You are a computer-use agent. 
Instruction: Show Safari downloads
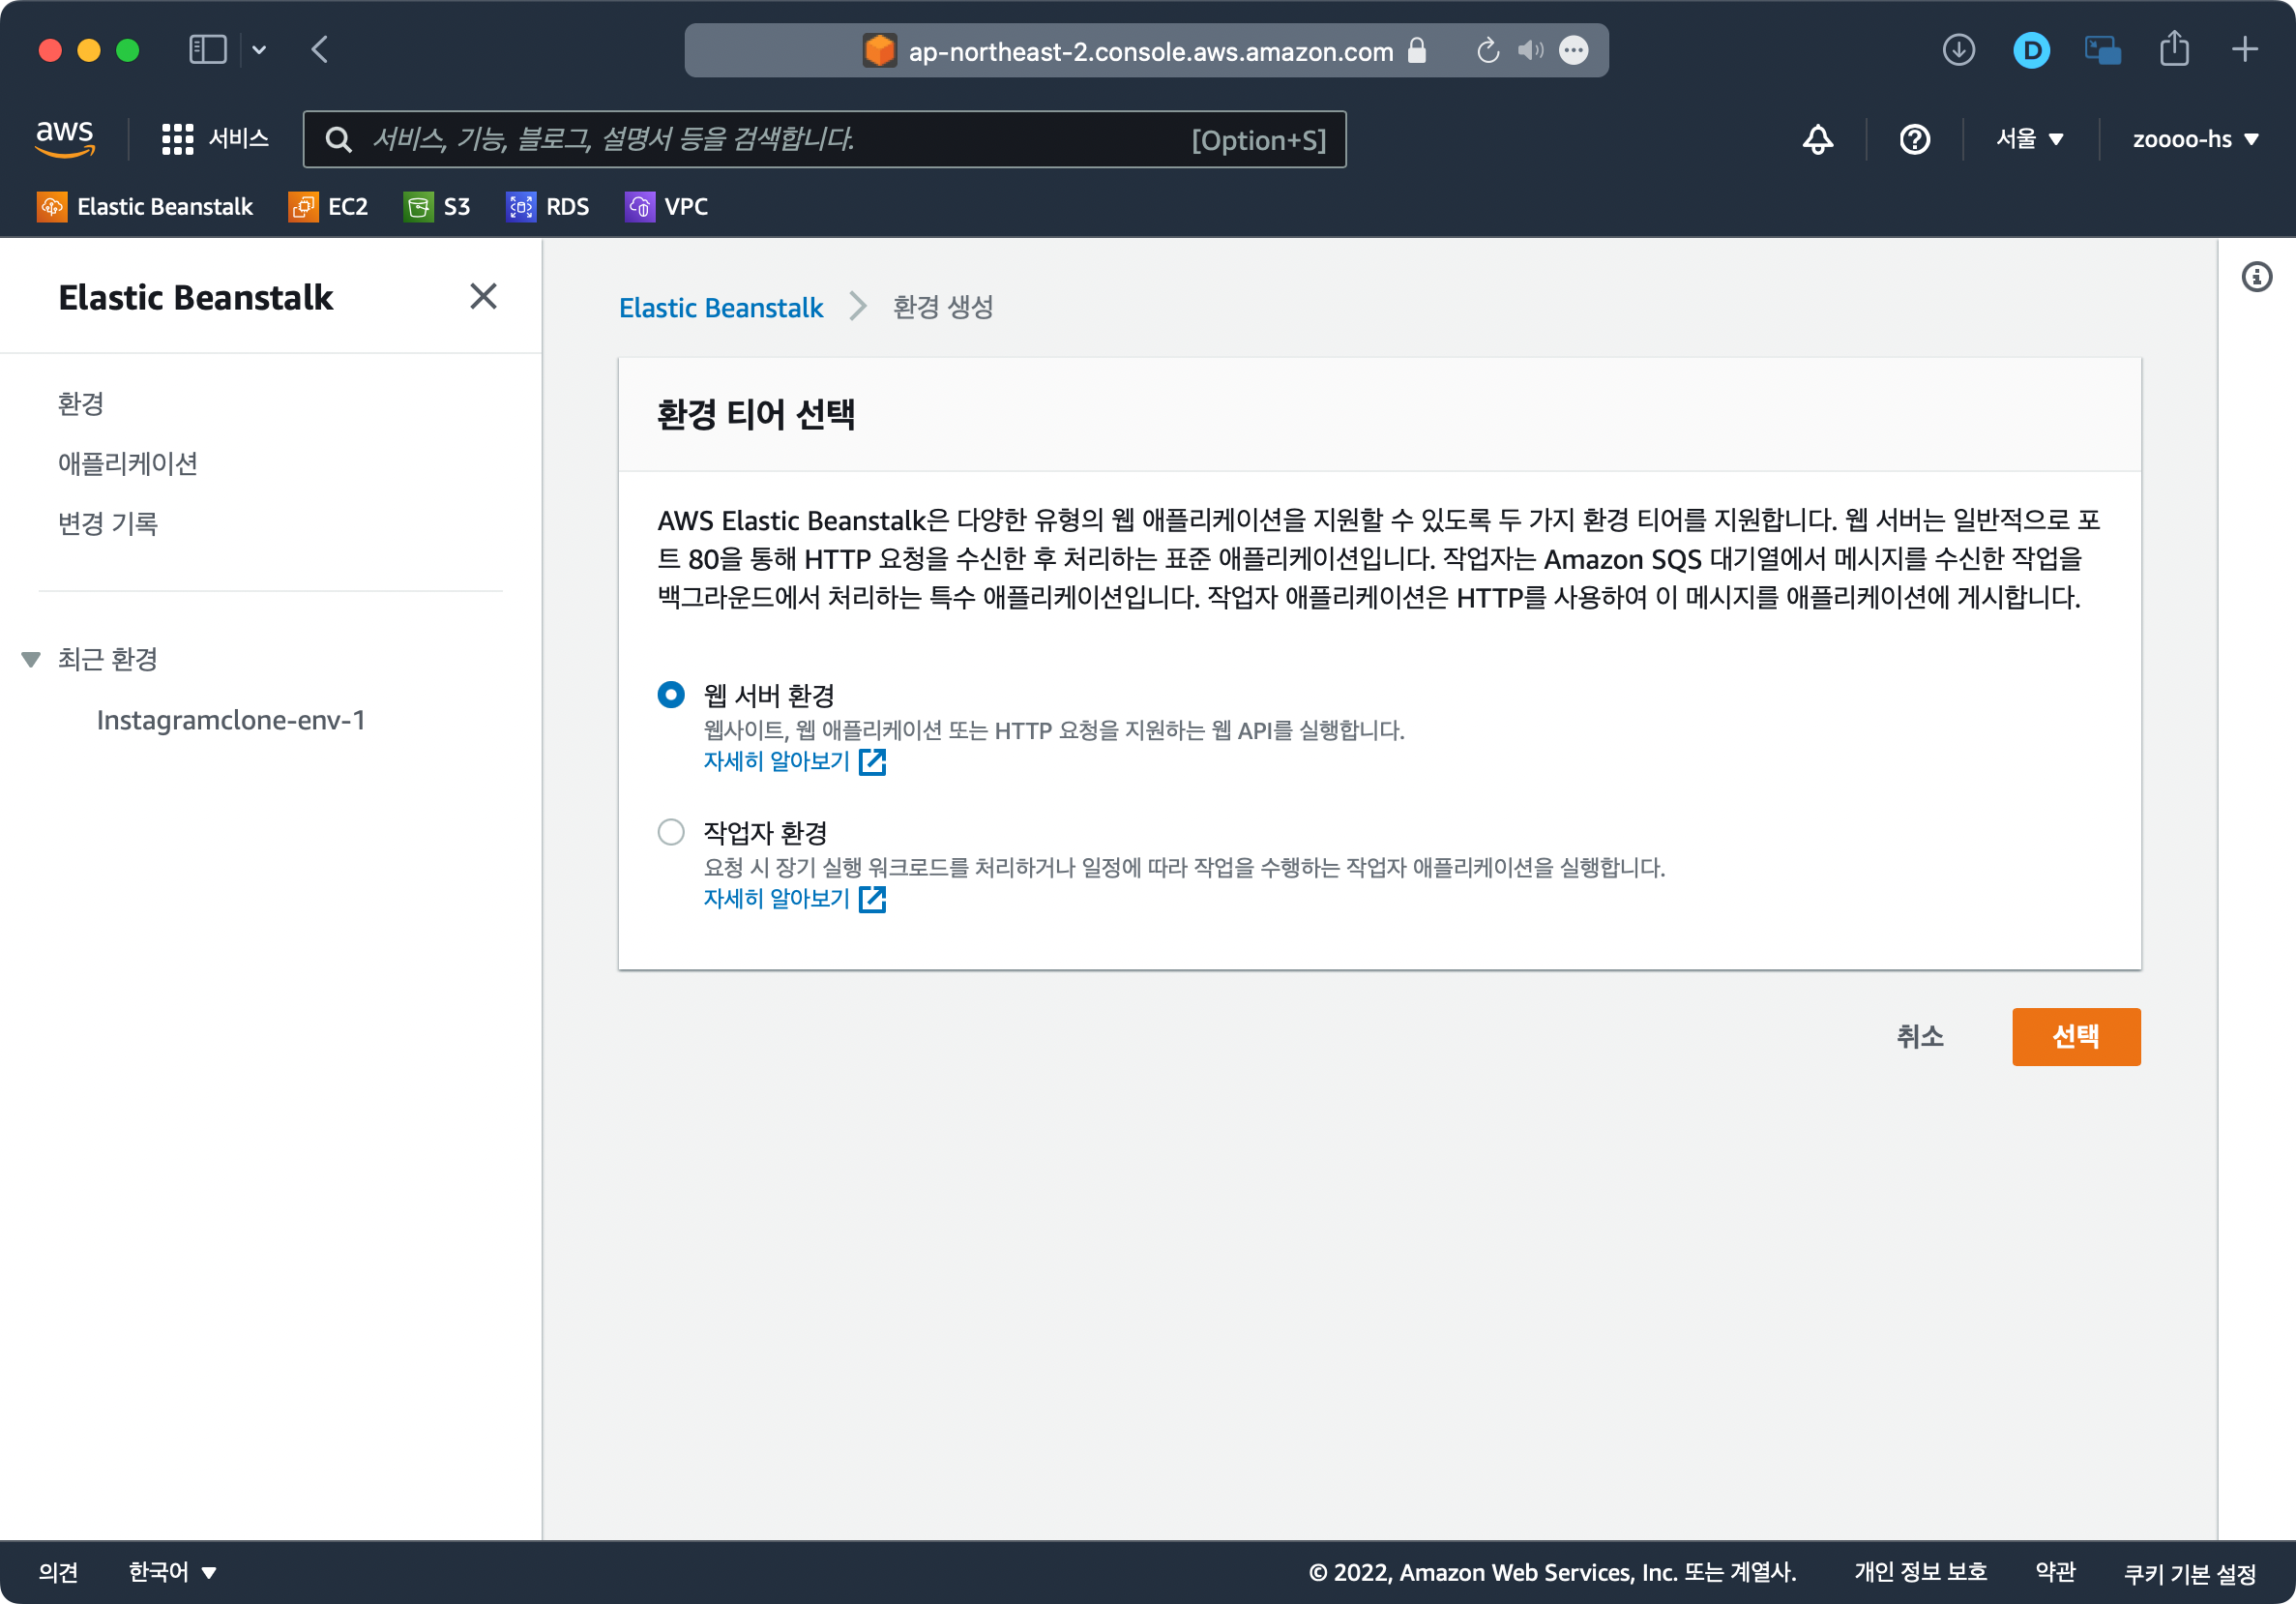point(1958,50)
